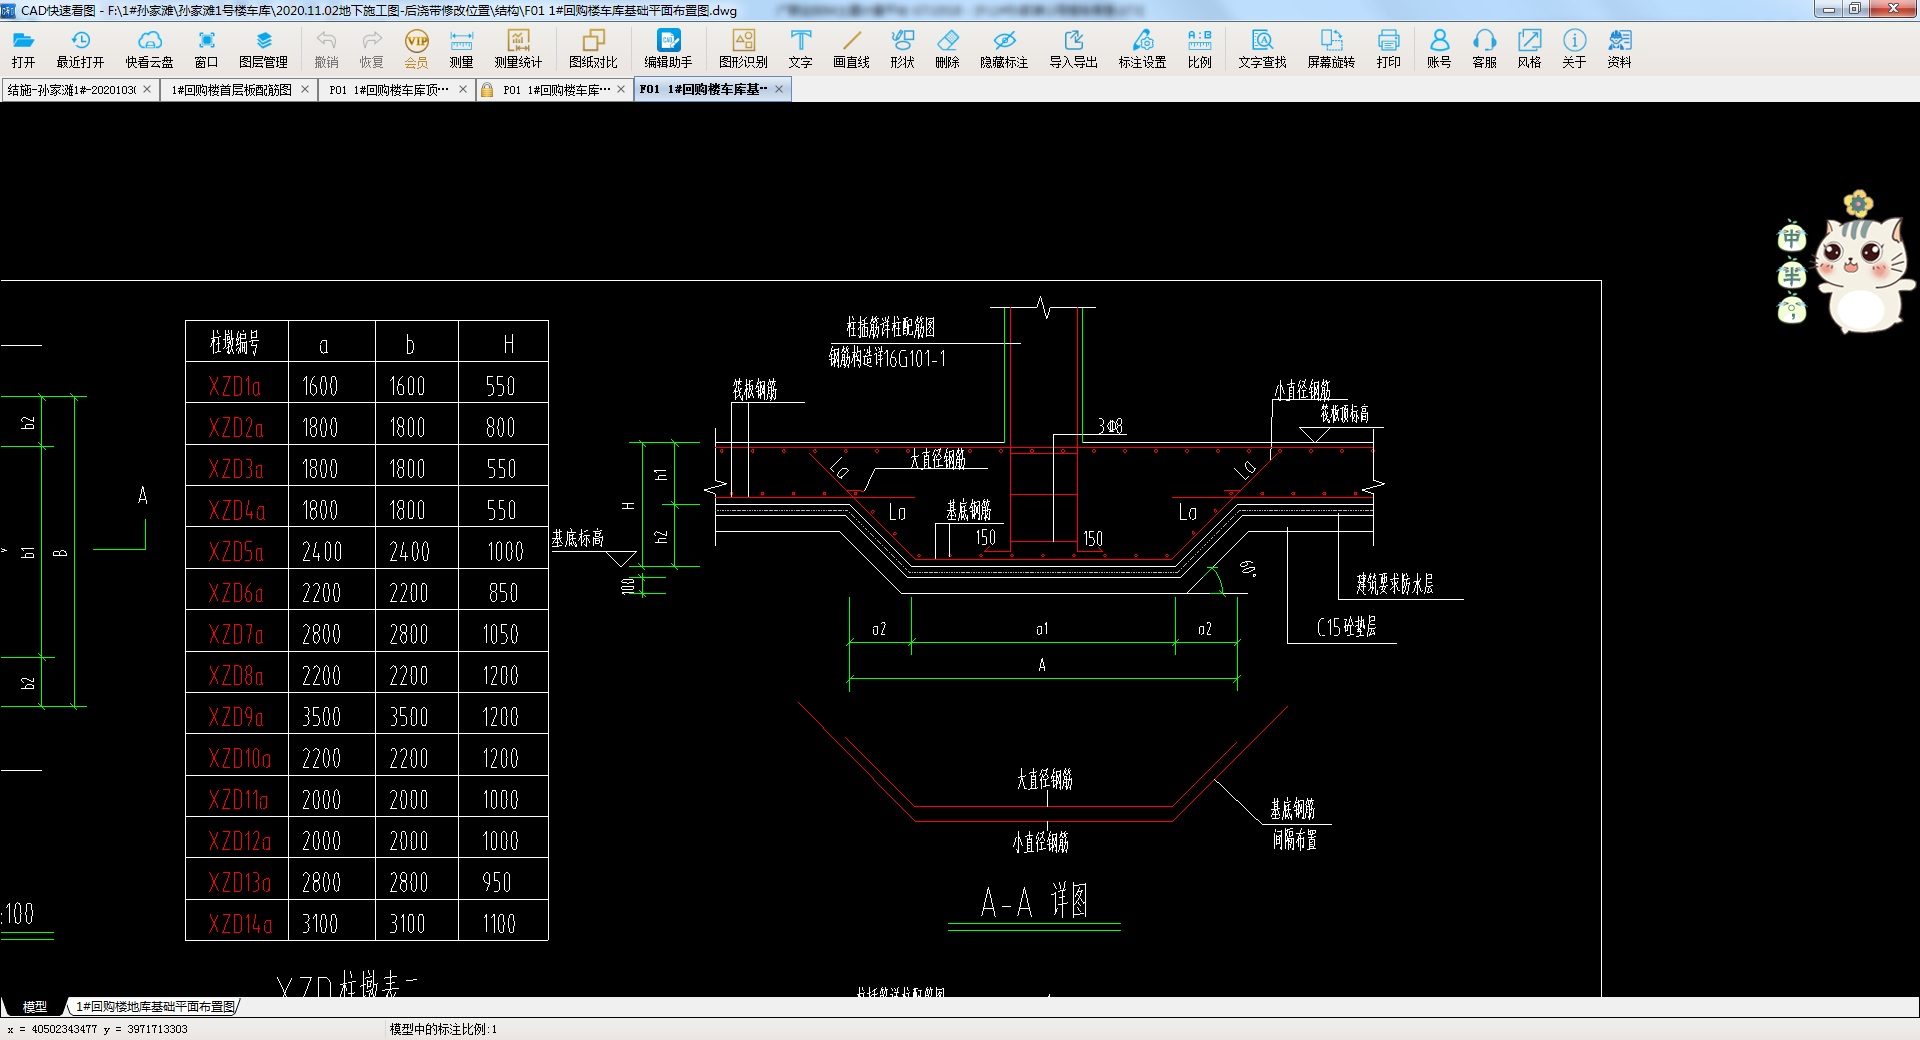Viewport: 1920px width, 1040px height.
Task: Click the Open file icon
Action: (23, 48)
